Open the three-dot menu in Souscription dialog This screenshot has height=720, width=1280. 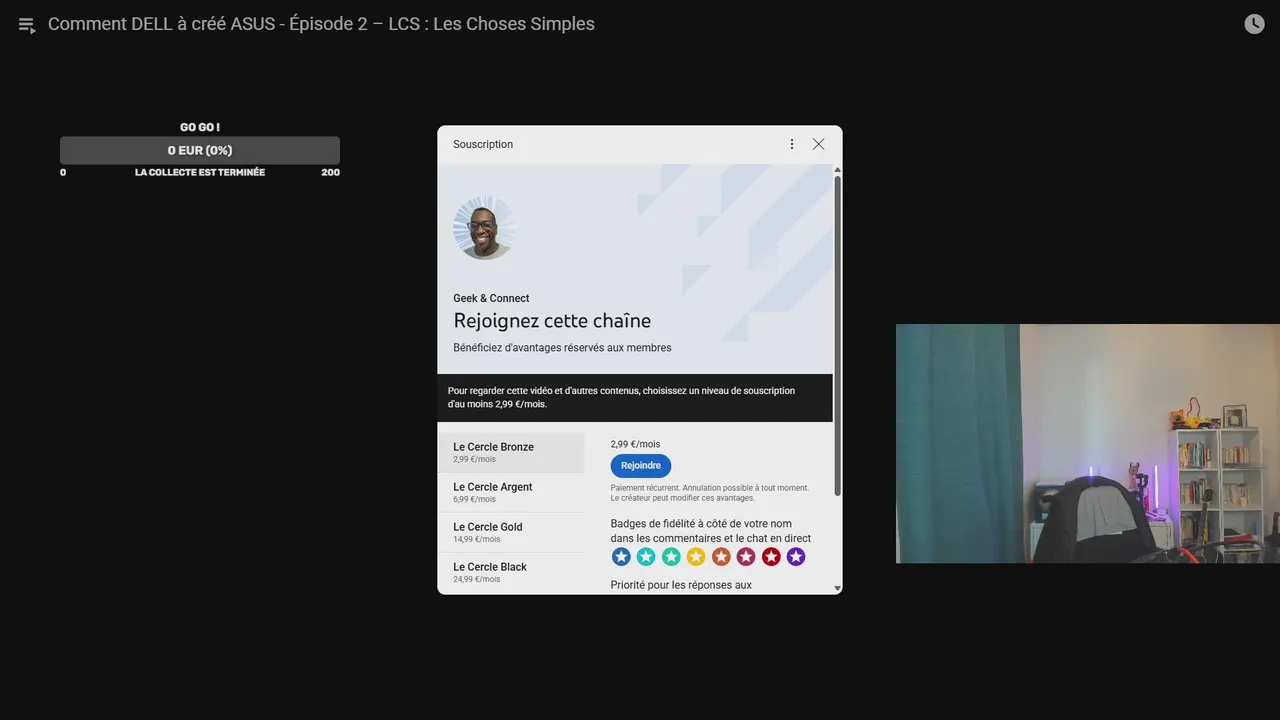[792, 144]
